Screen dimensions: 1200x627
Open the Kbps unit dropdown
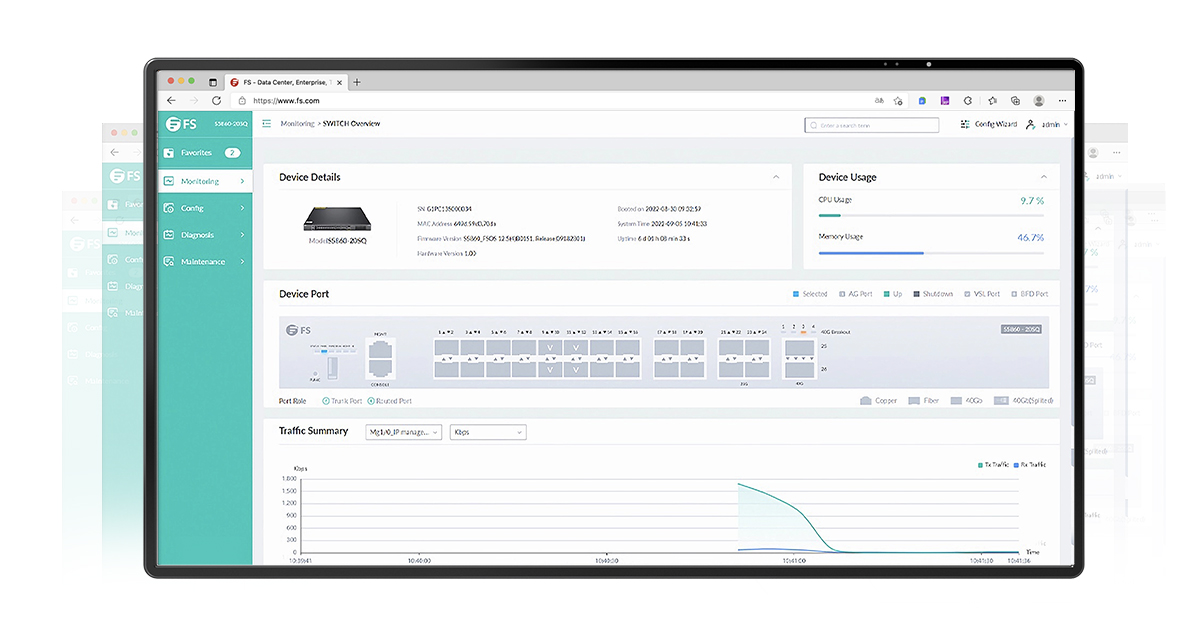click(488, 432)
